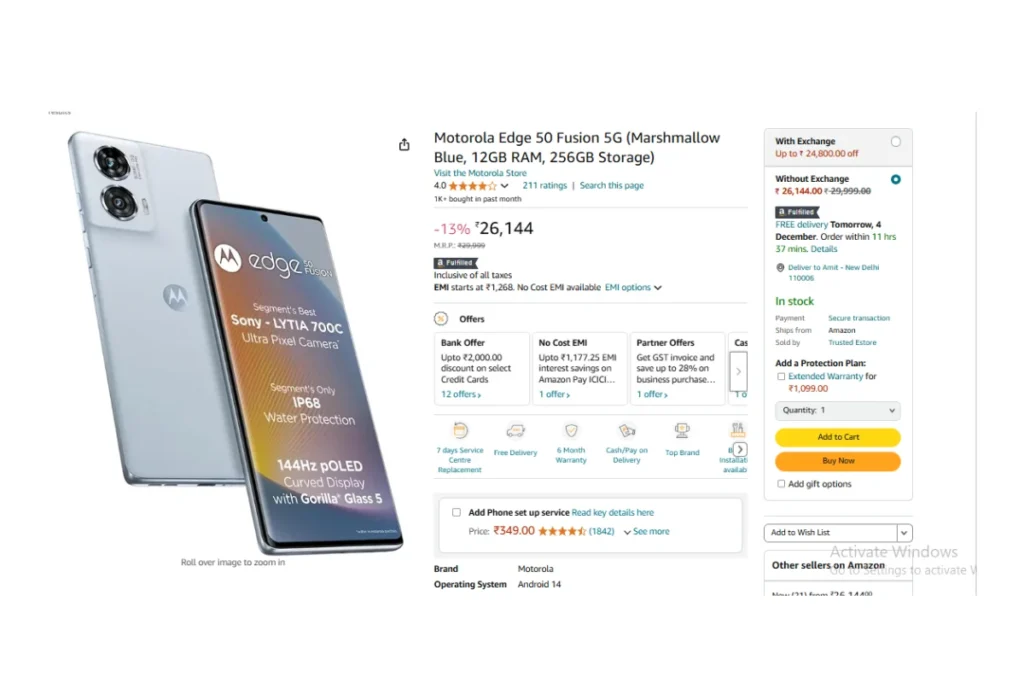
Task: Open the Quantity dropdown
Action: pyautogui.click(x=838, y=411)
